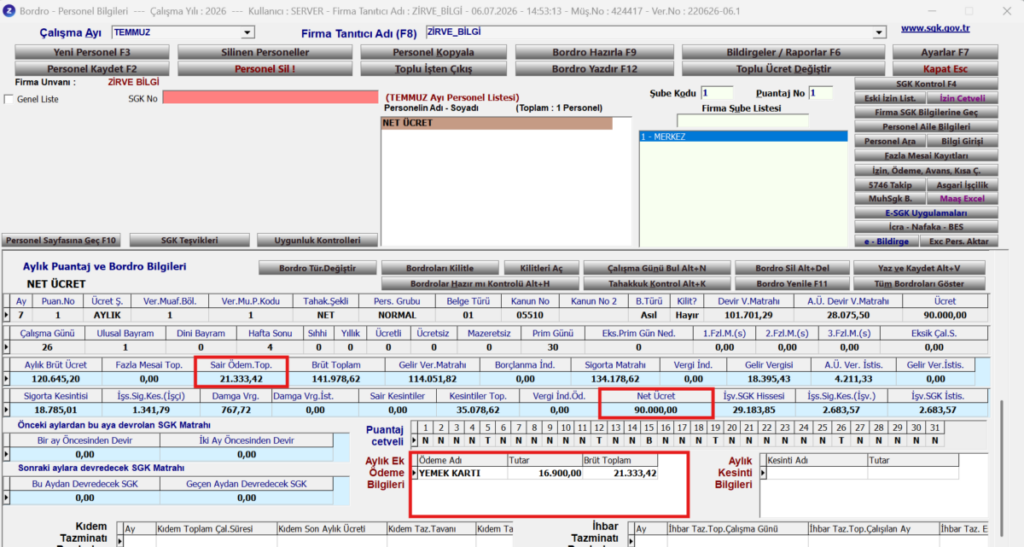Click the Zirve app icon in title bar
This screenshot has height=547, width=1024.
coord(8,11)
